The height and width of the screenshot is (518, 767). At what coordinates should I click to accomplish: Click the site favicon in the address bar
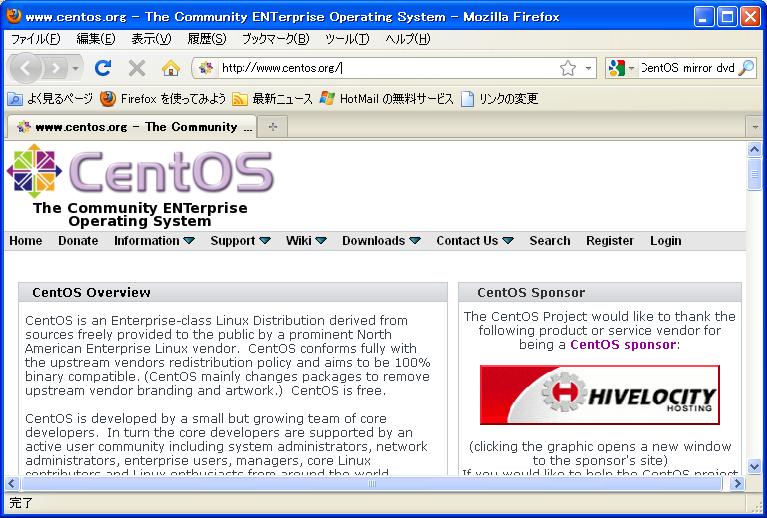[206, 68]
